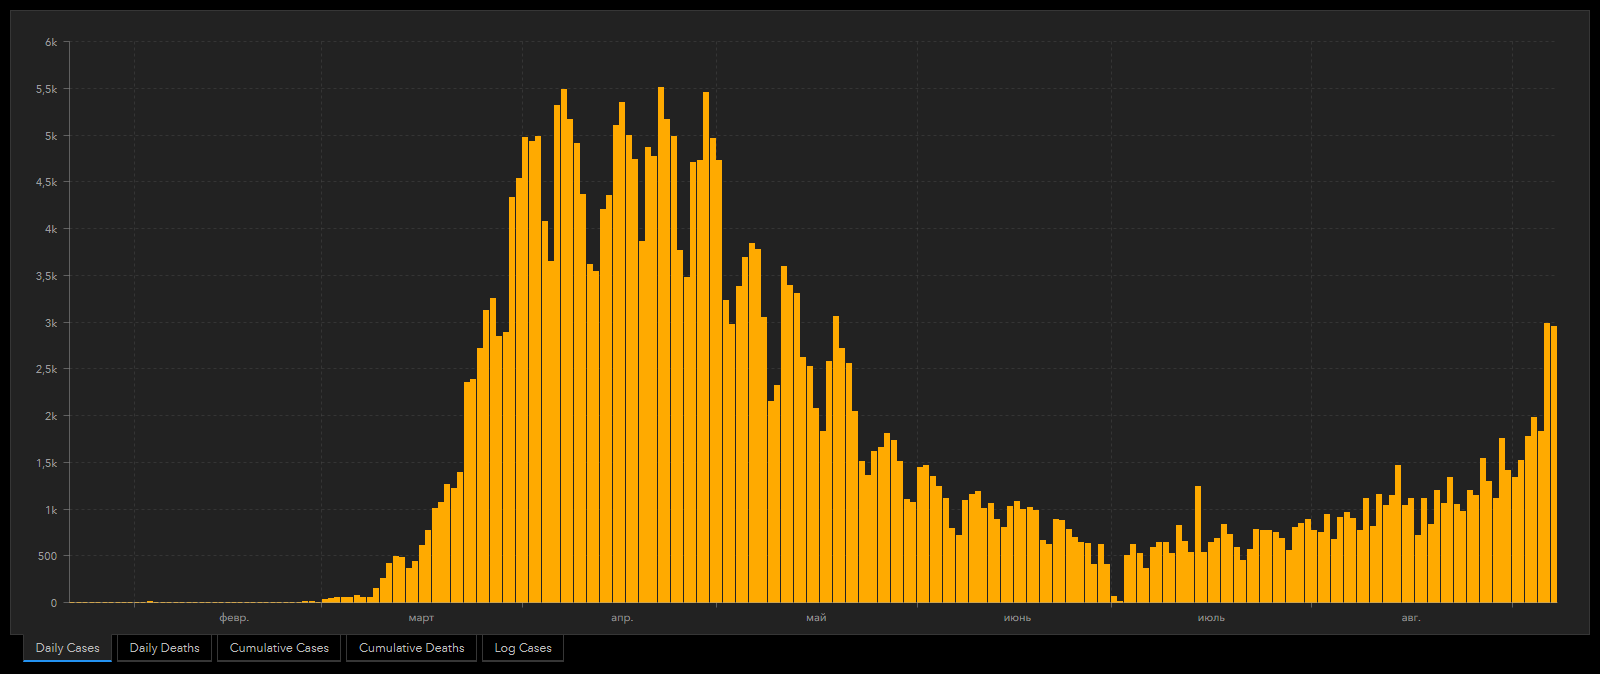Viewport: 1600px width, 674px height.
Task: Select the Cumulative Deaths tab
Action: coord(412,648)
